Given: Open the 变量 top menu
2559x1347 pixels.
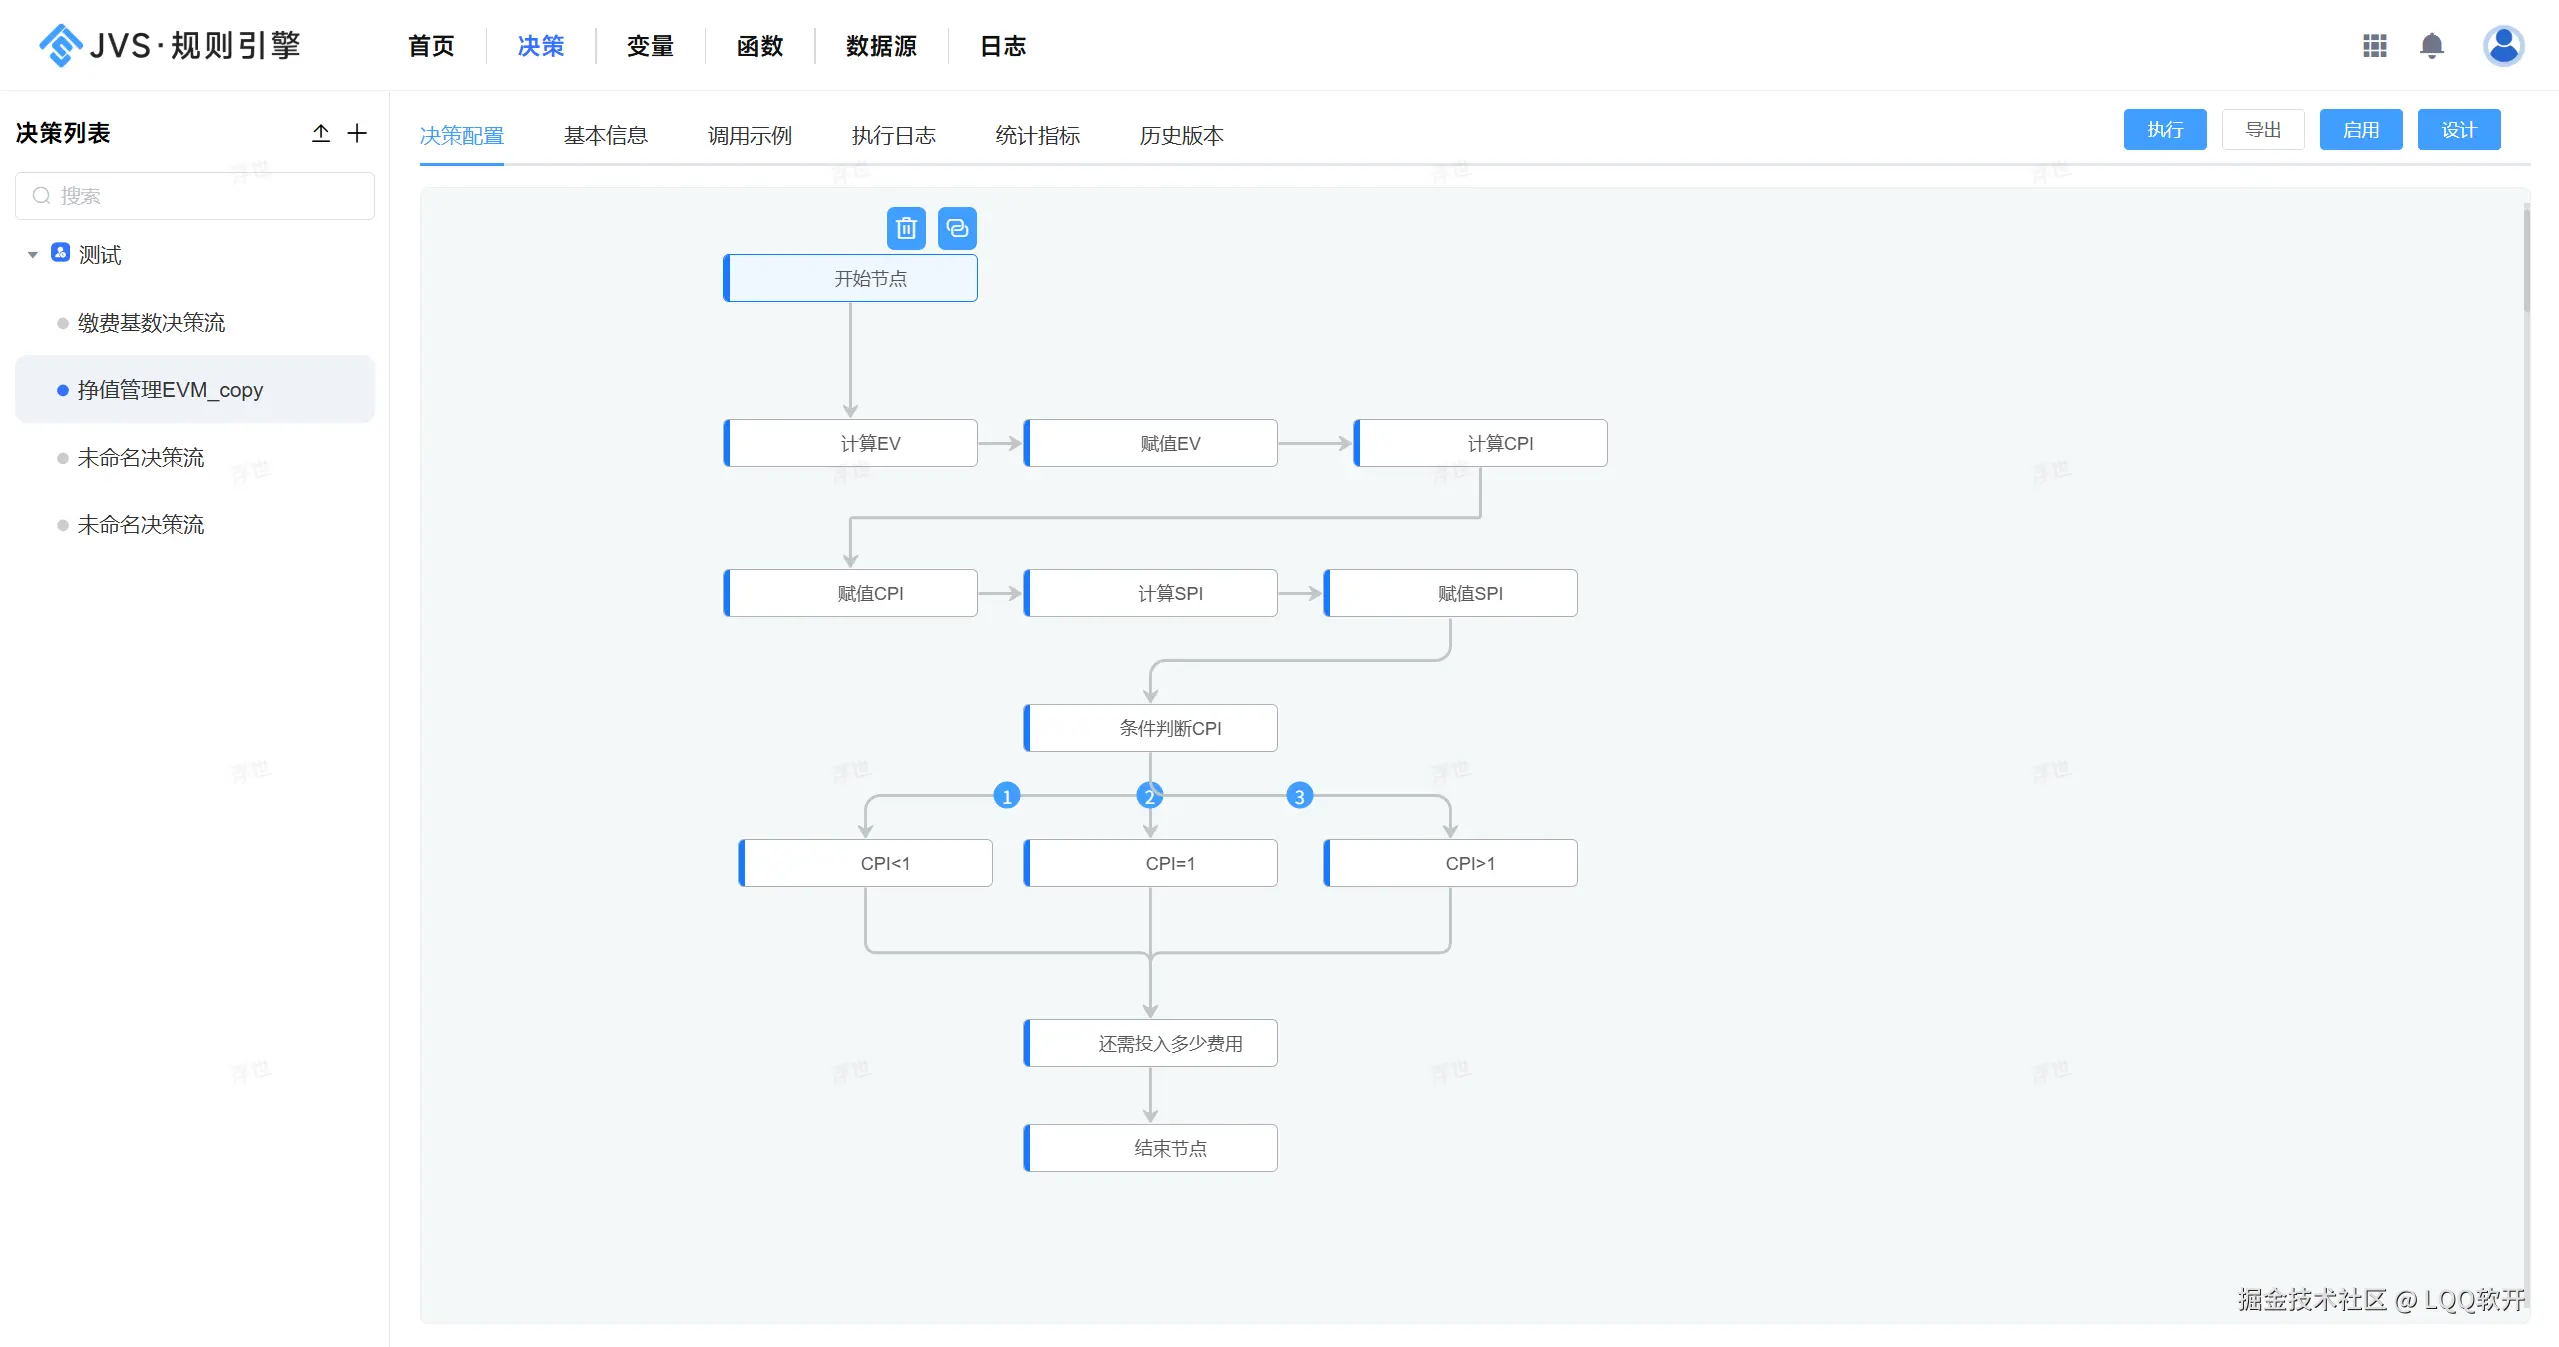Looking at the screenshot, I should click(x=650, y=46).
